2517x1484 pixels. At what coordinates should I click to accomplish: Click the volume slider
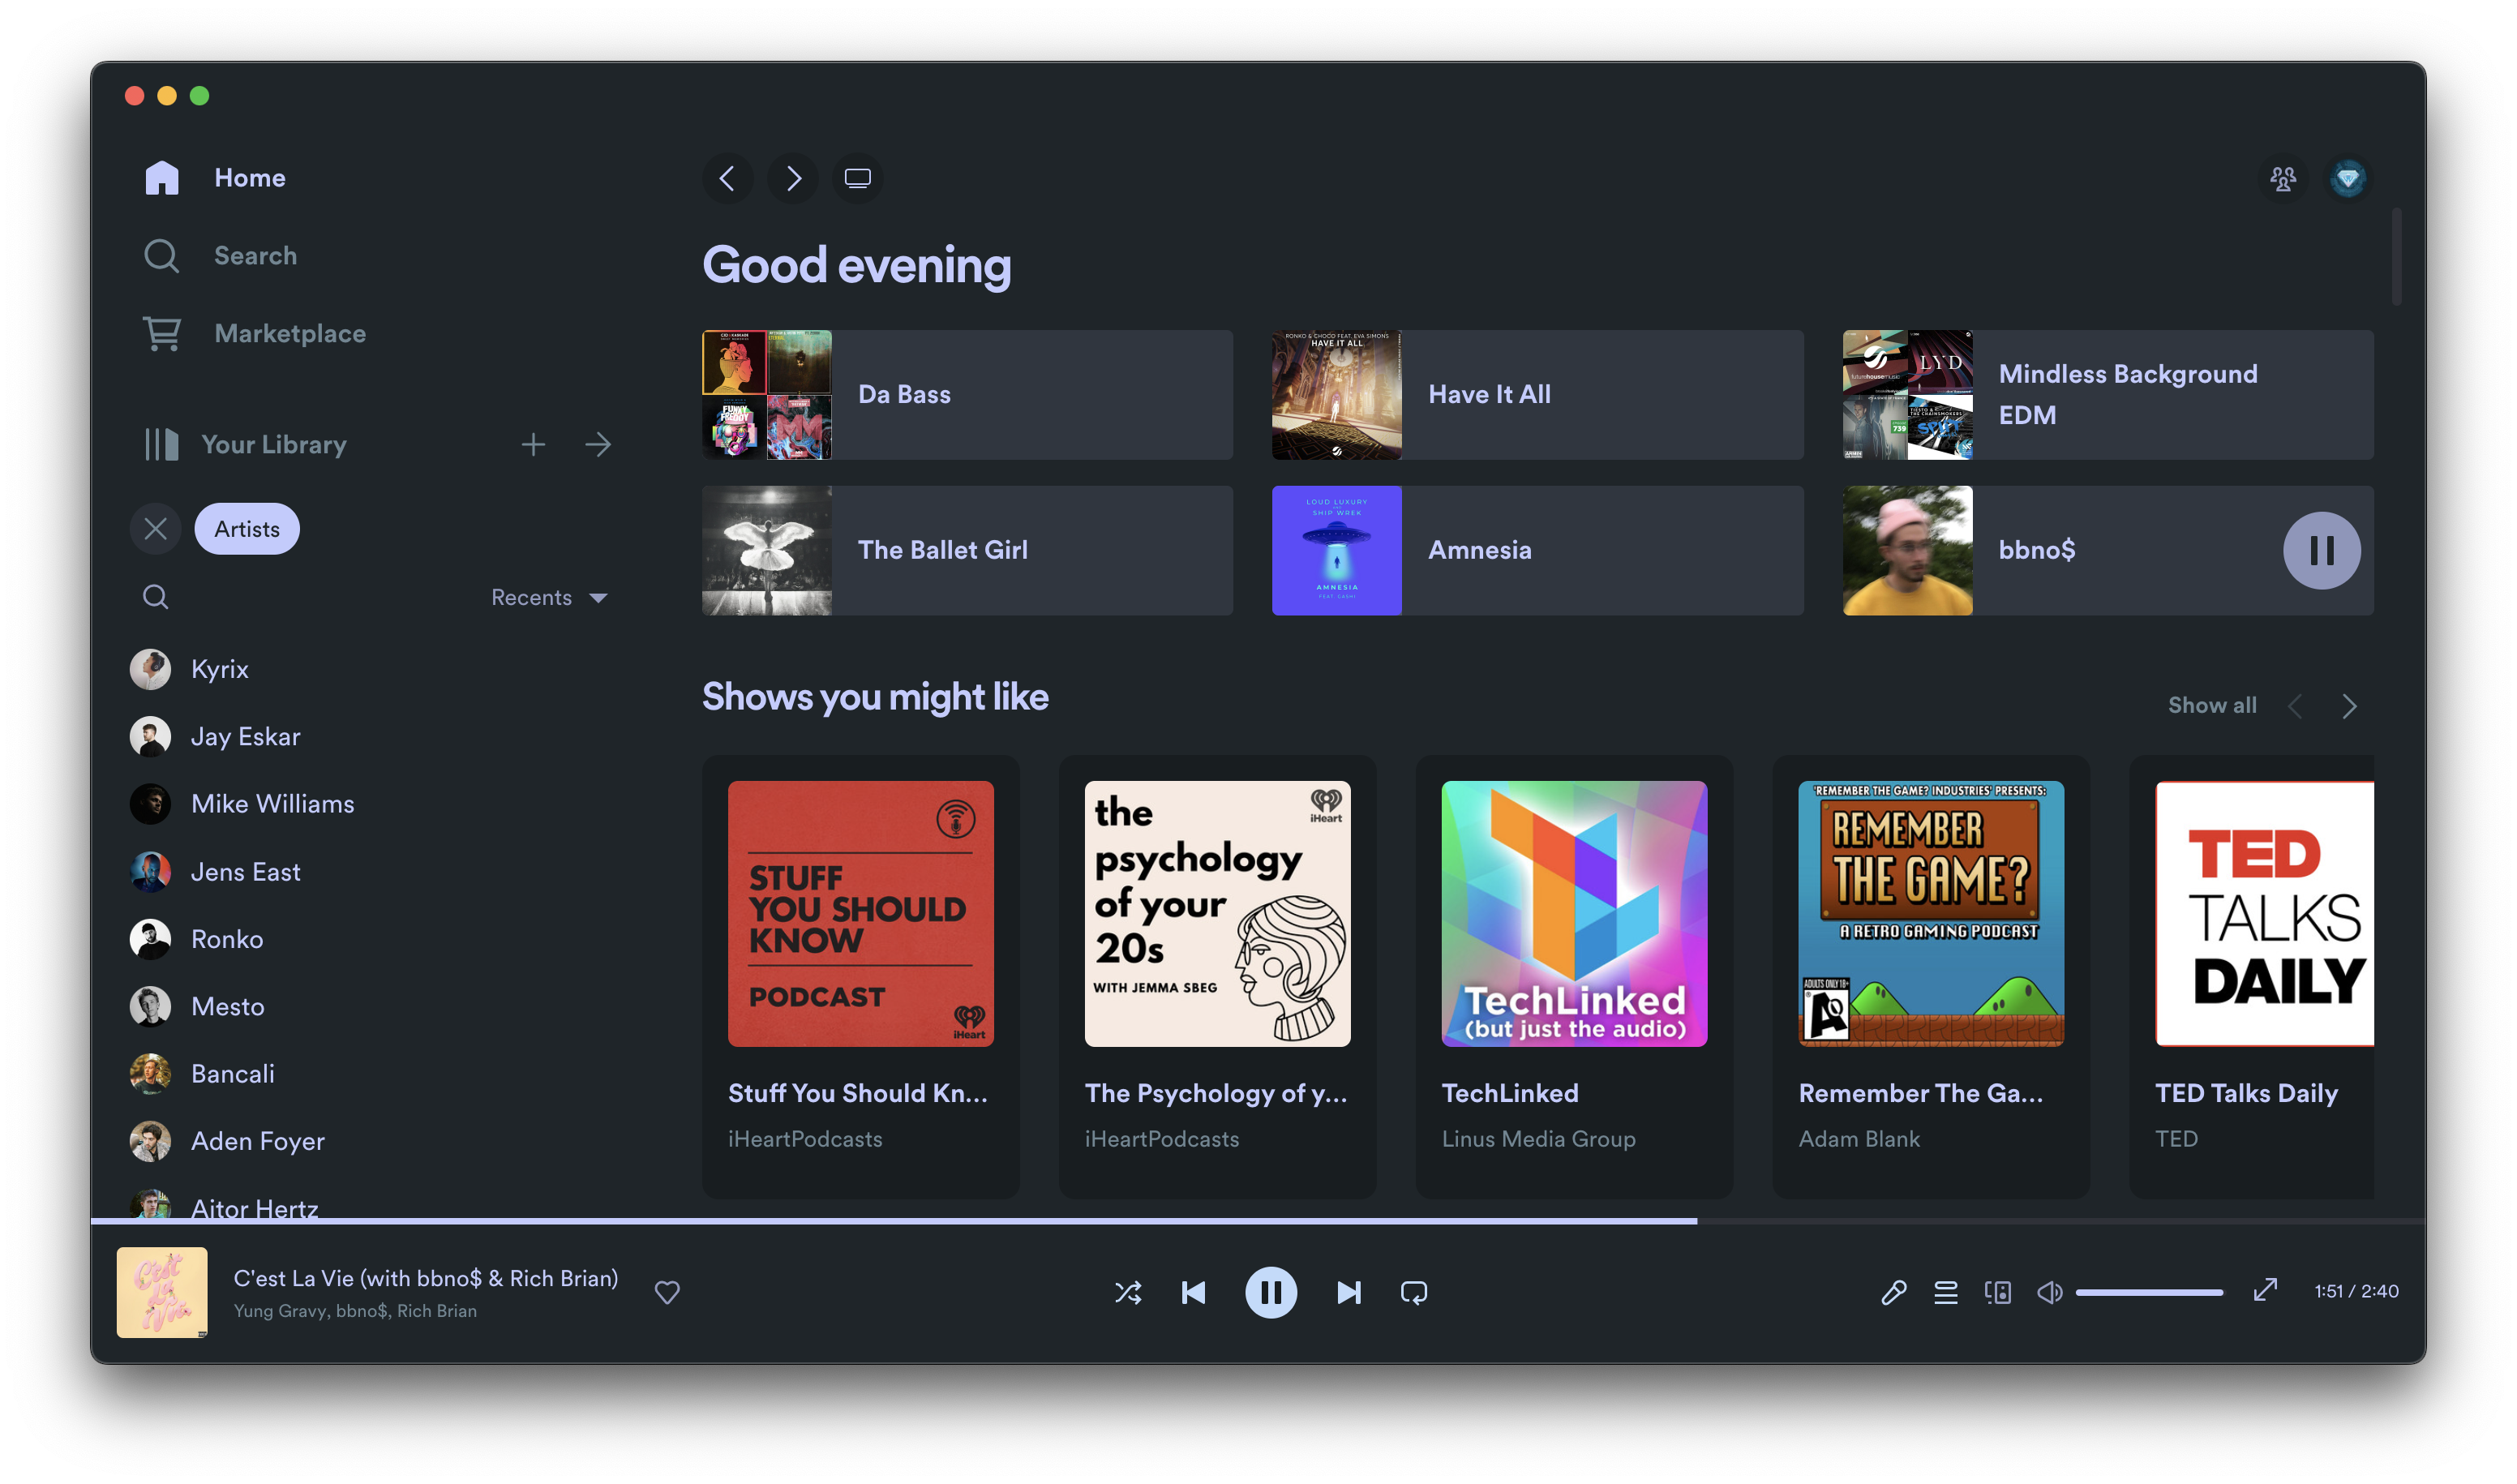[x=2149, y=1292]
